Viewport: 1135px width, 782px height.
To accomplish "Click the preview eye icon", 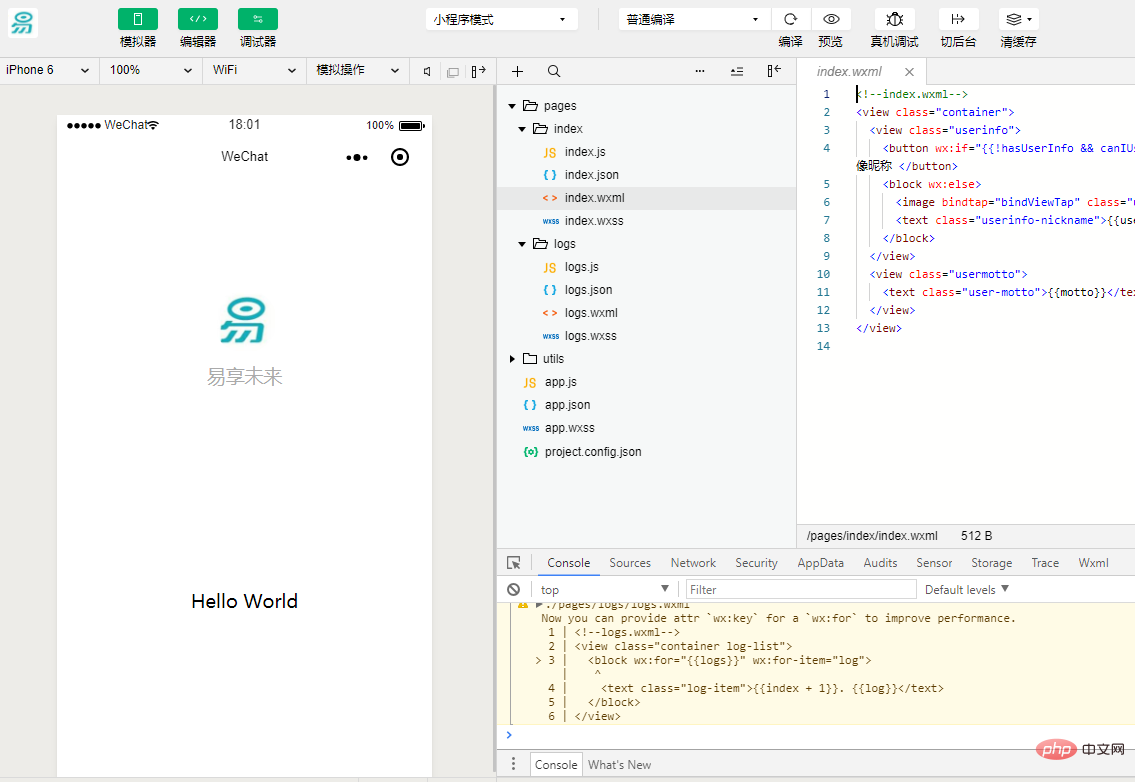I will click(x=831, y=20).
